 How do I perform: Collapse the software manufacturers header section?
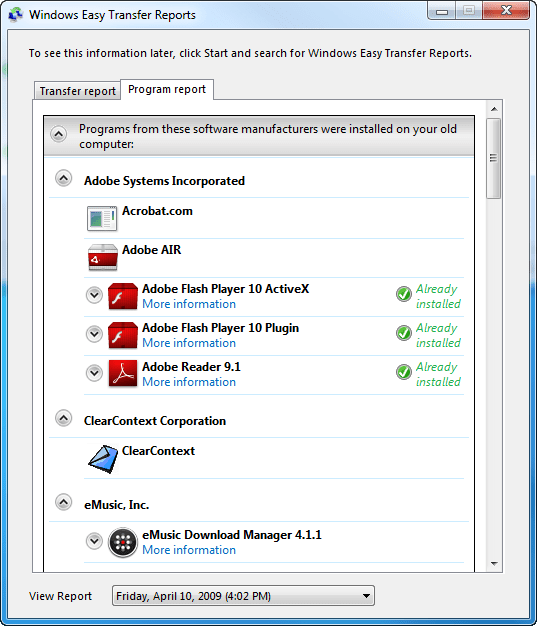pyautogui.click(x=59, y=135)
